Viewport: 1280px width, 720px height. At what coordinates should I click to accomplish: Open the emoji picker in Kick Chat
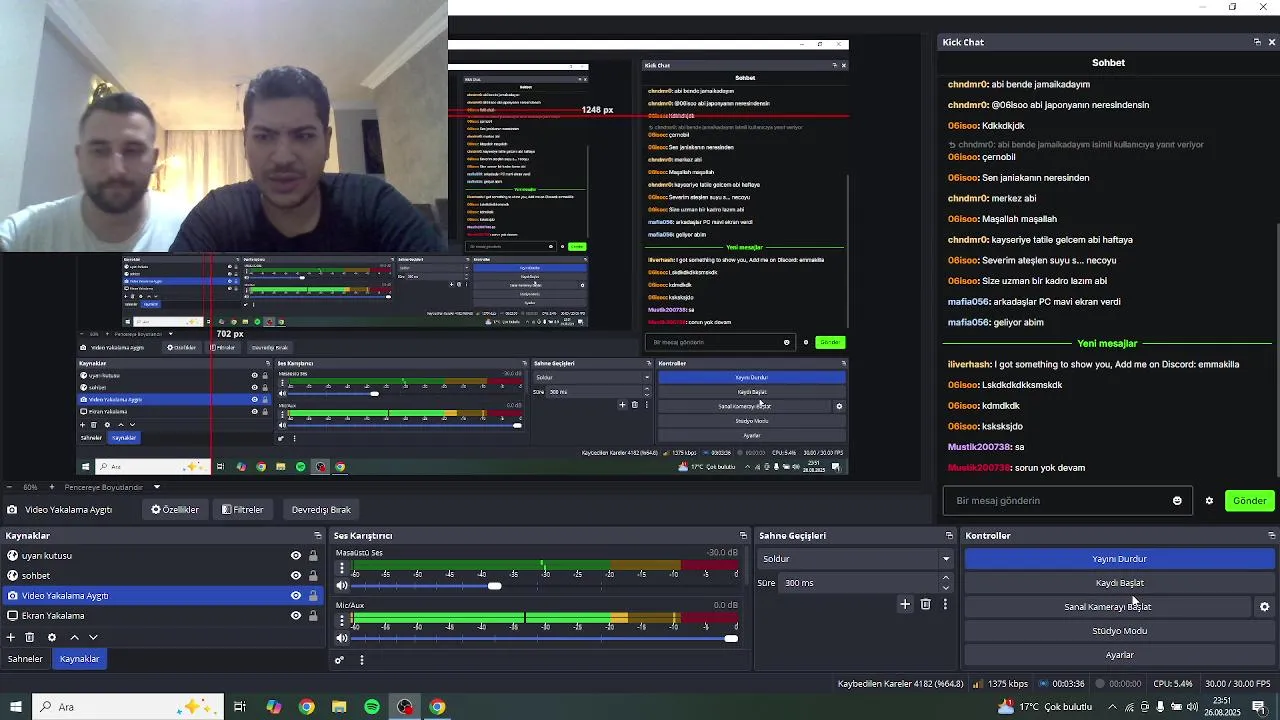click(1177, 501)
